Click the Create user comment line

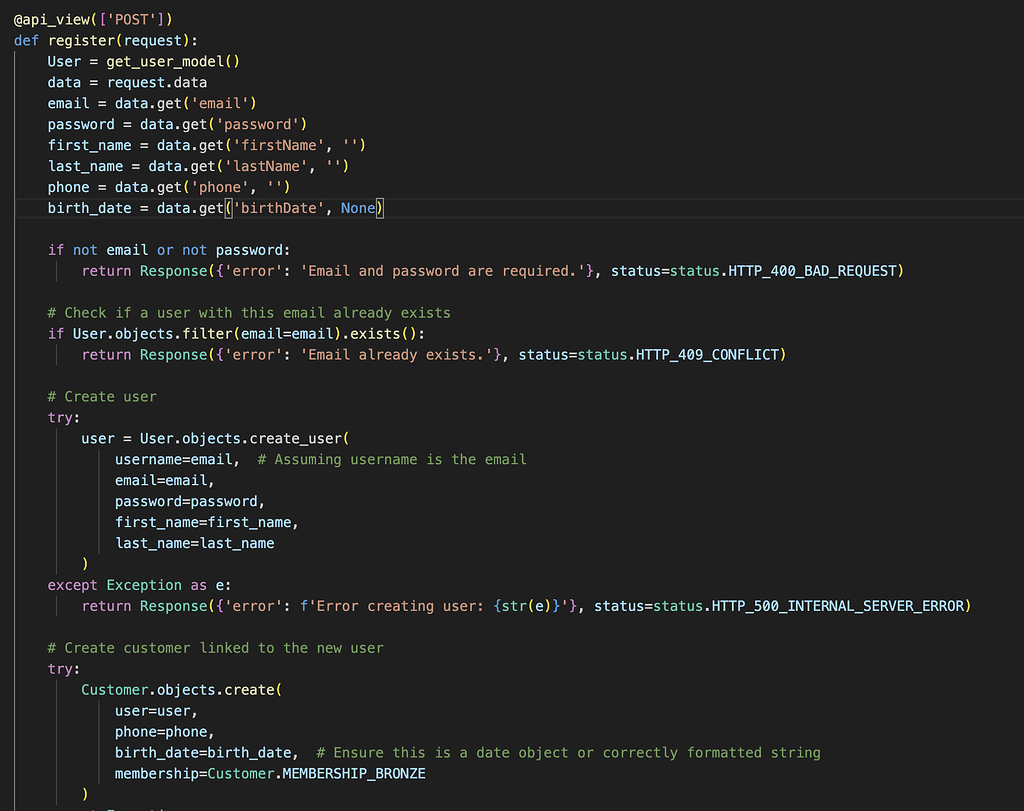tap(100, 395)
